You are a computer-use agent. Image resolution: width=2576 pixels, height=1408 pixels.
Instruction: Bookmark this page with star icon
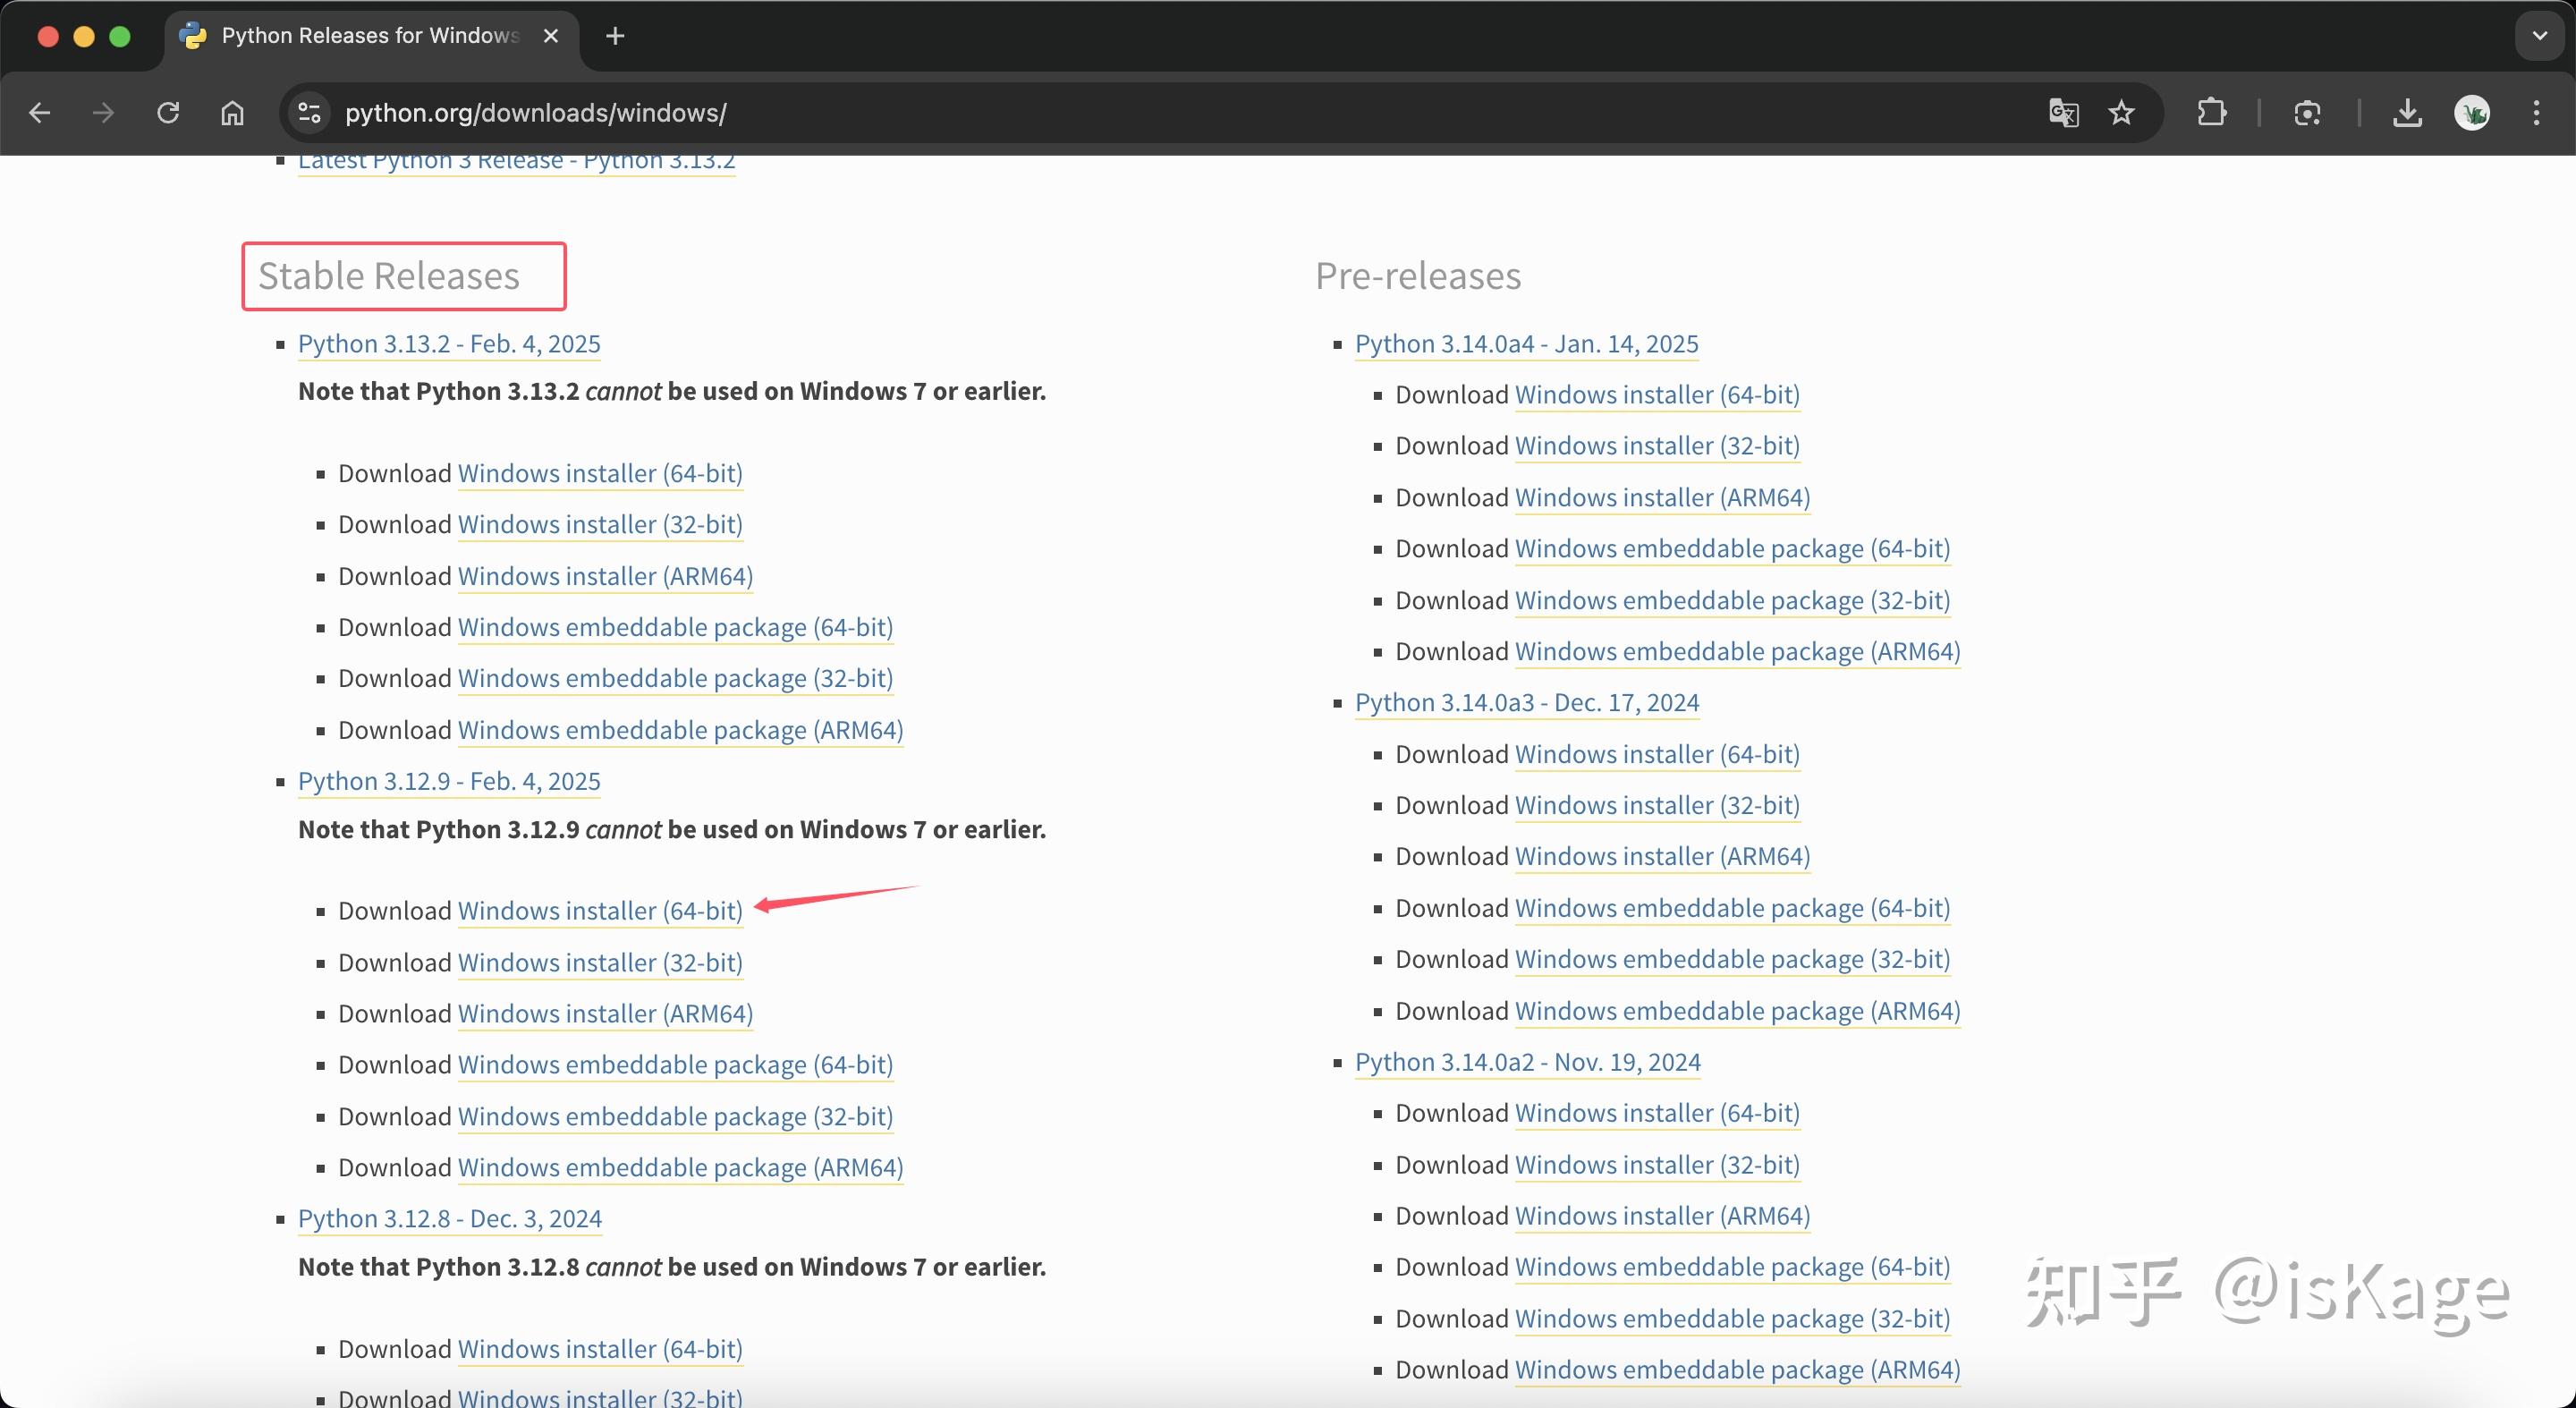tap(2121, 113)
